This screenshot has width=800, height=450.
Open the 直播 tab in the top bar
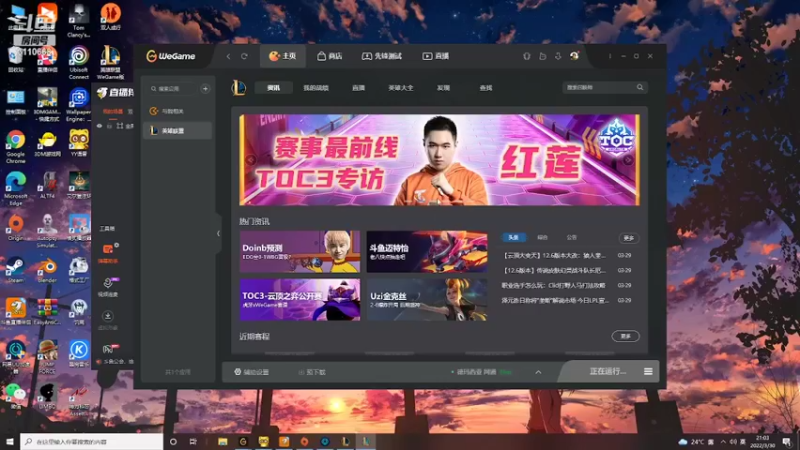[x=436, y=56]
